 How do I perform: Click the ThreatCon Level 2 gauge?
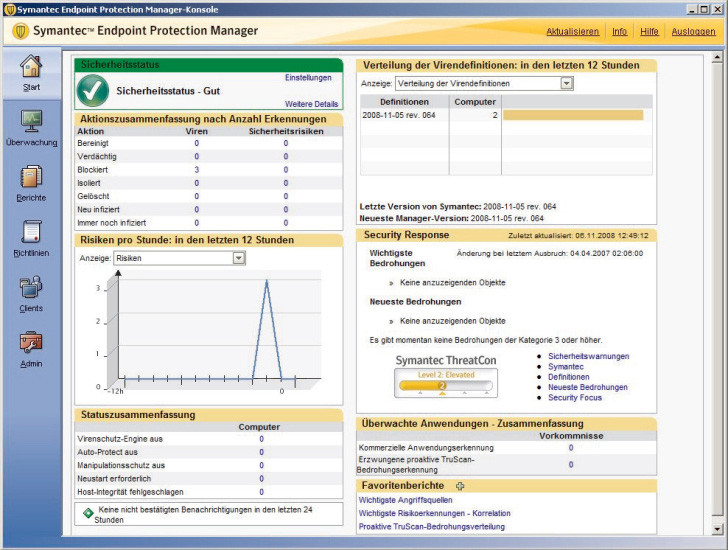(446, 383)
